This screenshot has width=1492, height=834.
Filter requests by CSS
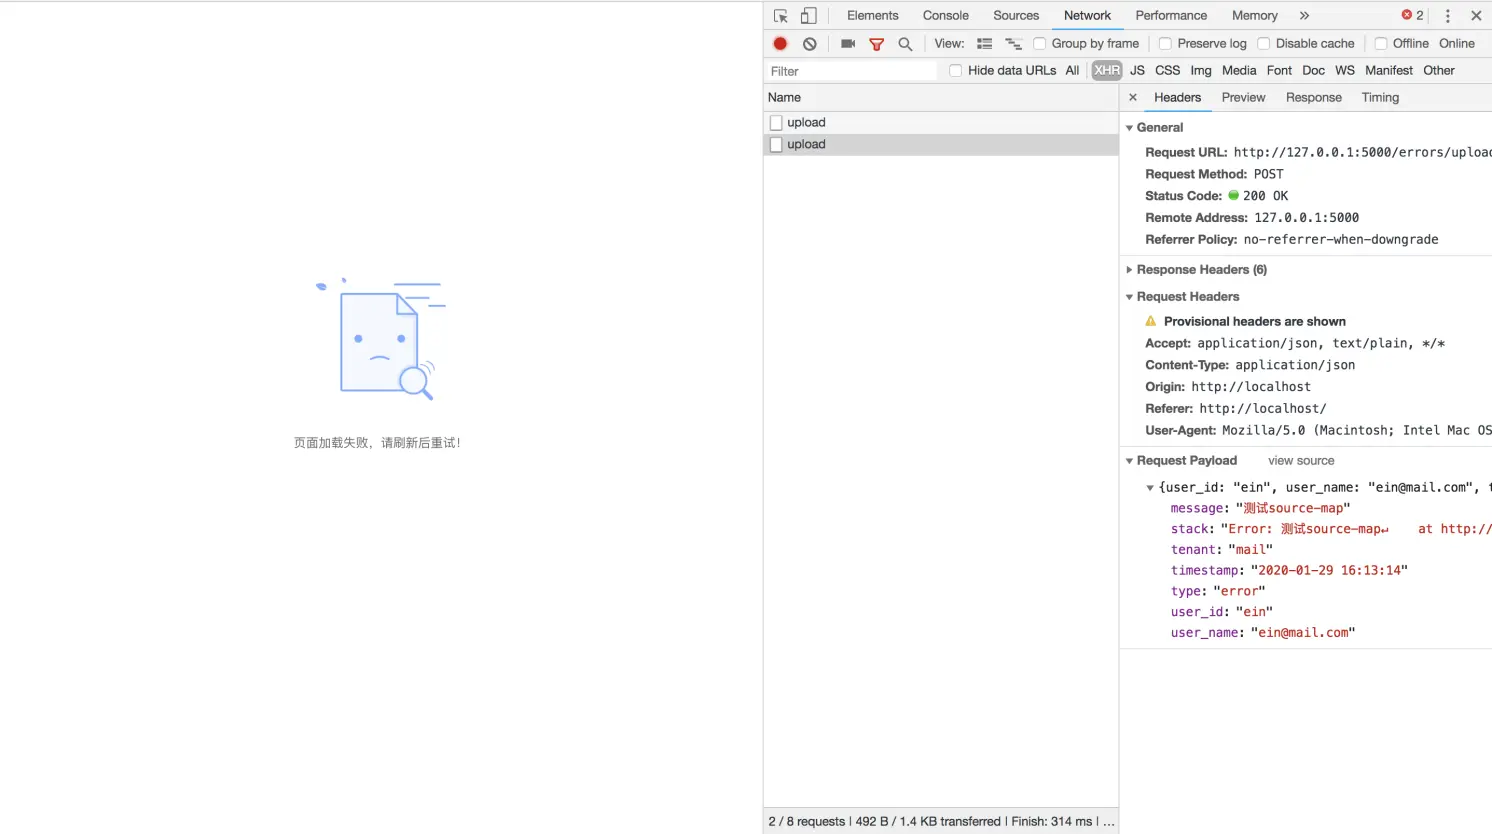(x=1167, y=71)
